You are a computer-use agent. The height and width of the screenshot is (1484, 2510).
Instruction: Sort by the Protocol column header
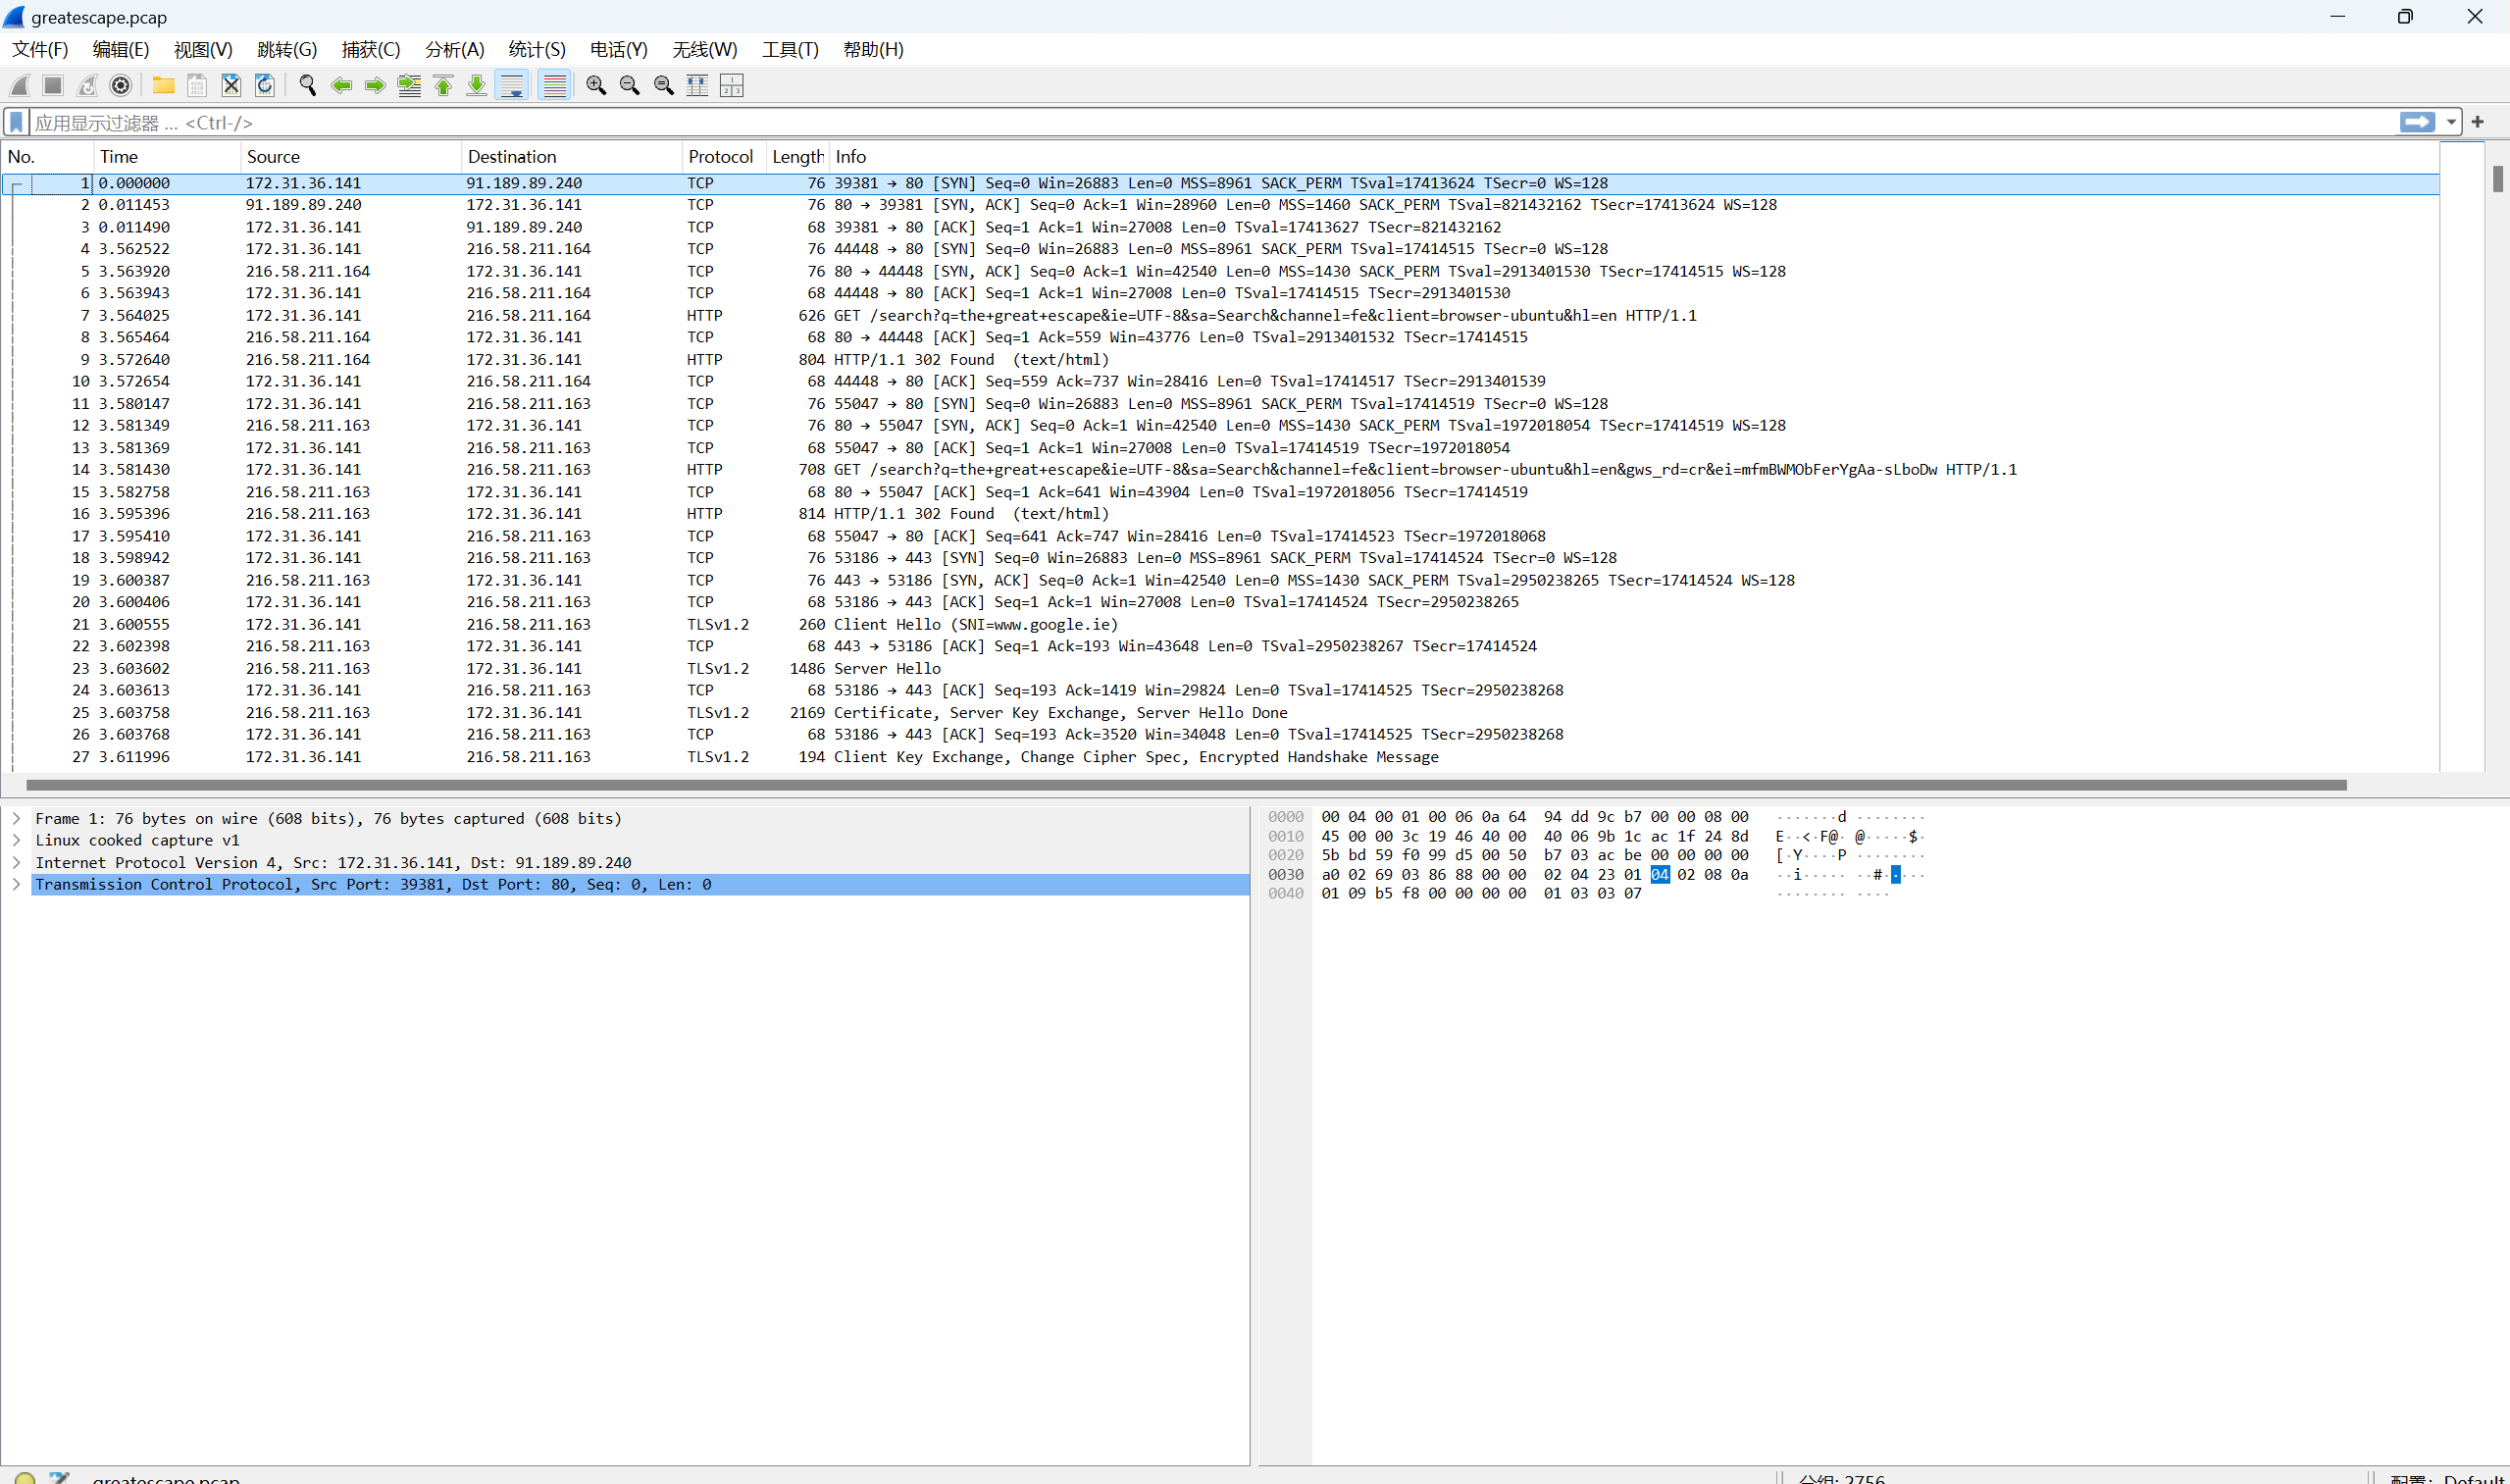724,157
